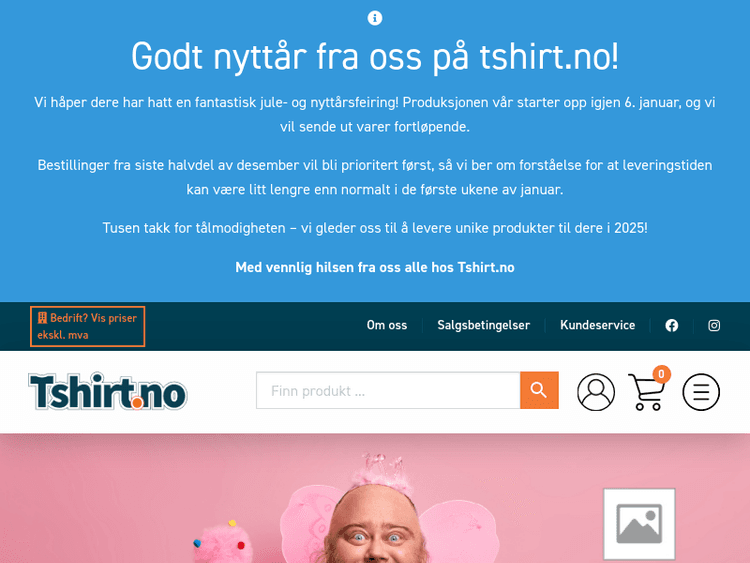750x563 pixels.
Task: Expand the hamburger menu icon
Action: (701, 392)
